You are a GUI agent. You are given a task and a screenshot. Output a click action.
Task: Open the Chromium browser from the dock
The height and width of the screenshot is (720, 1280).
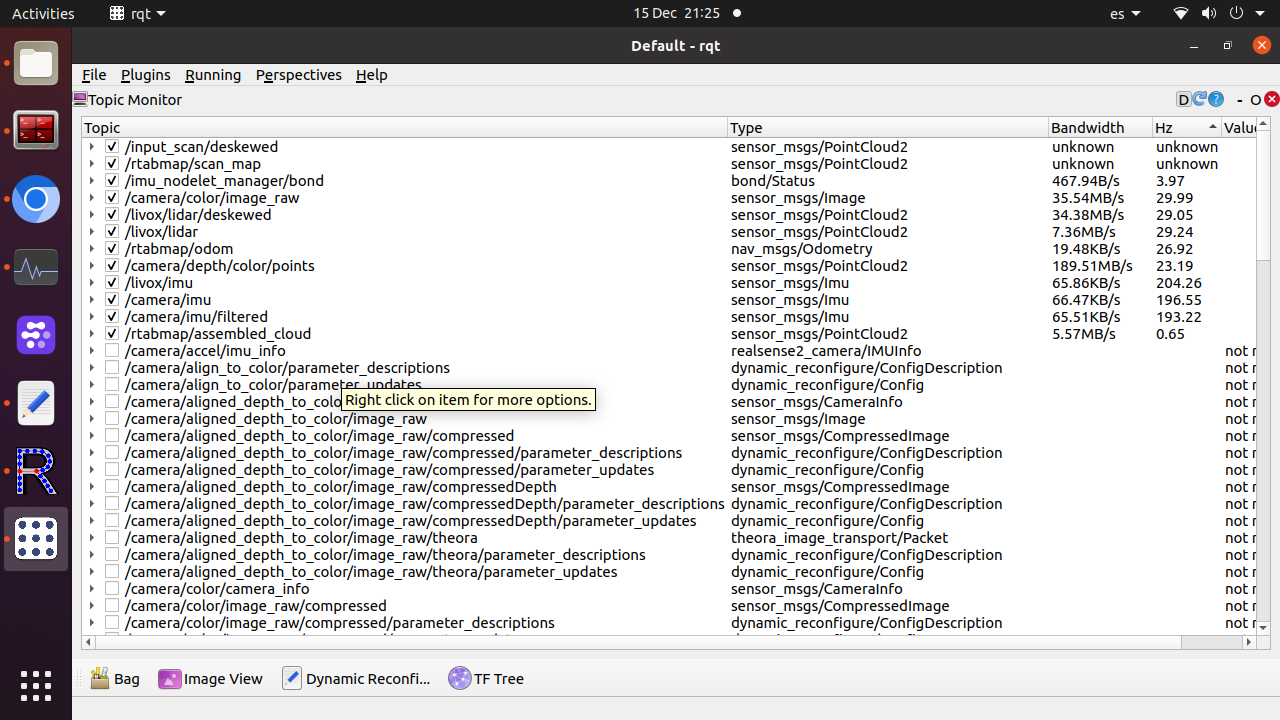tap(36, 200)
